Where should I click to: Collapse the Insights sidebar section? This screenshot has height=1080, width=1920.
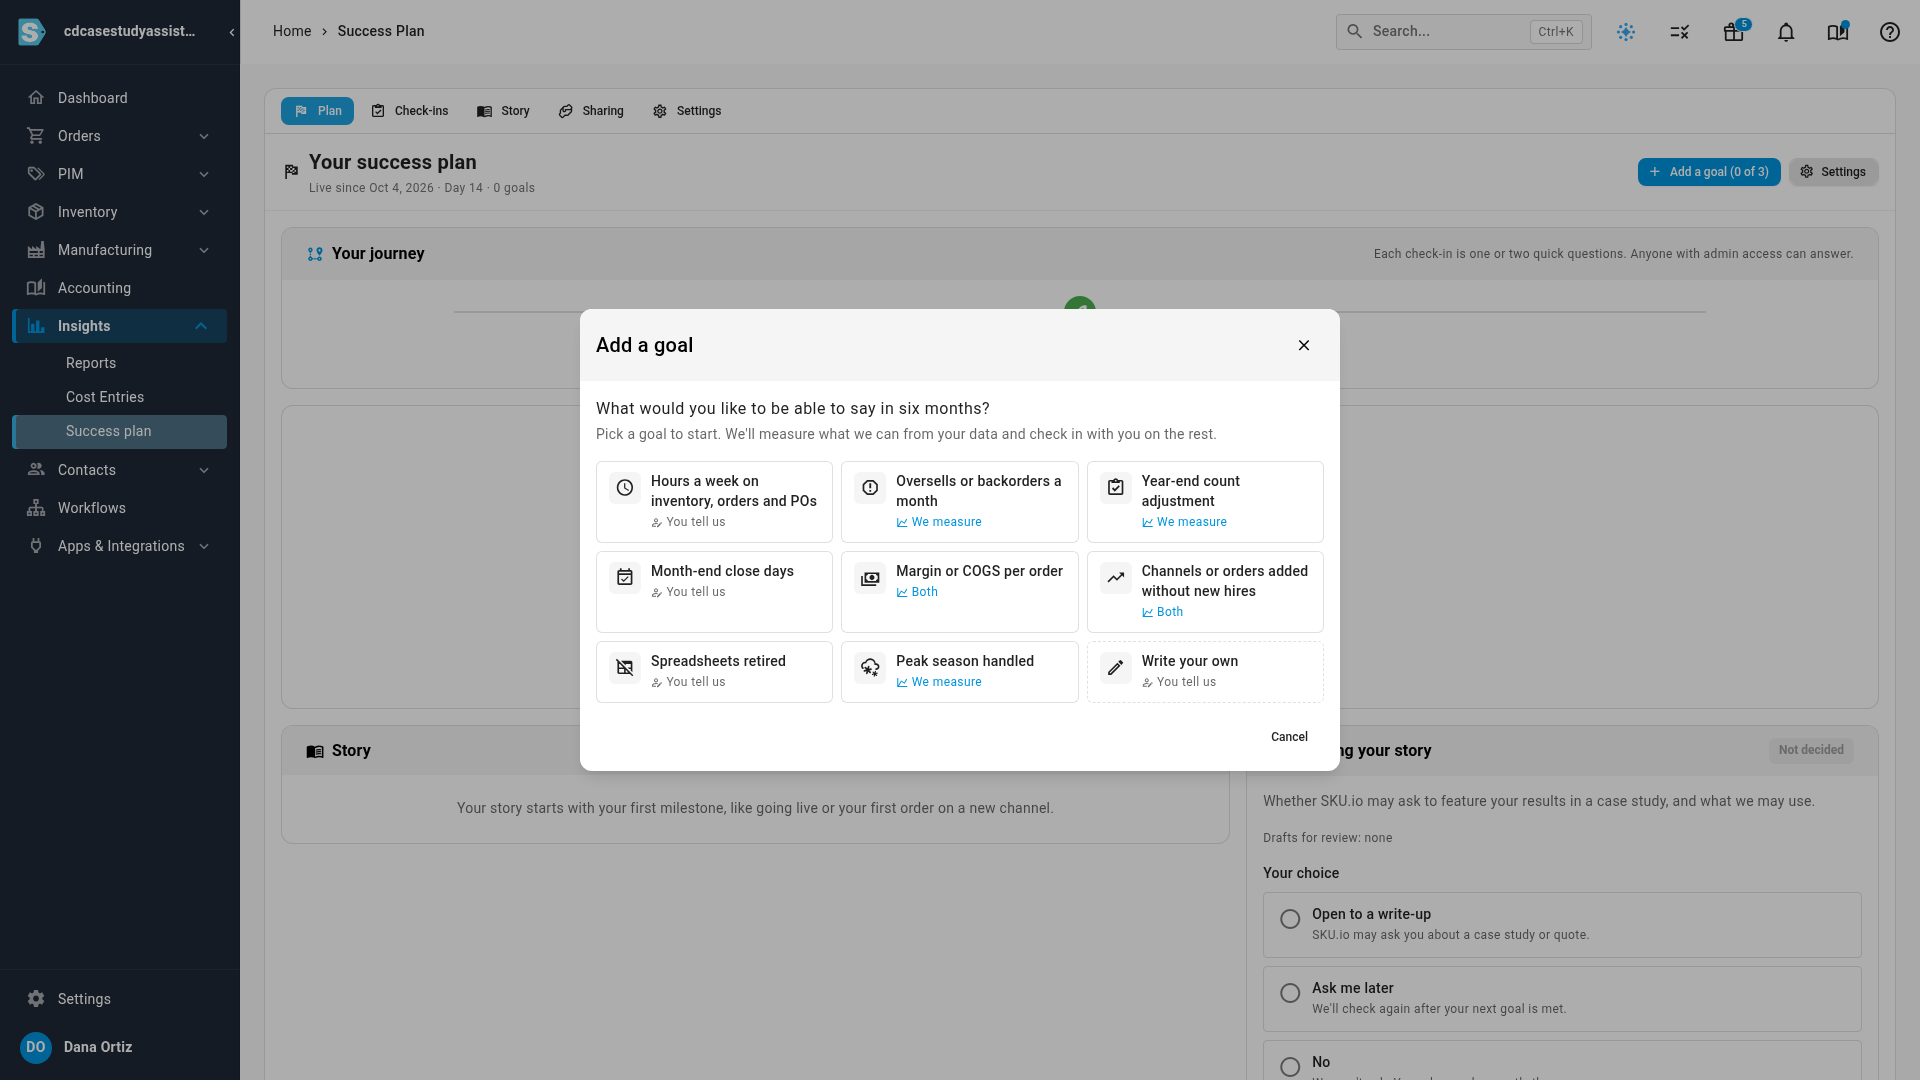tap(119, 326)
